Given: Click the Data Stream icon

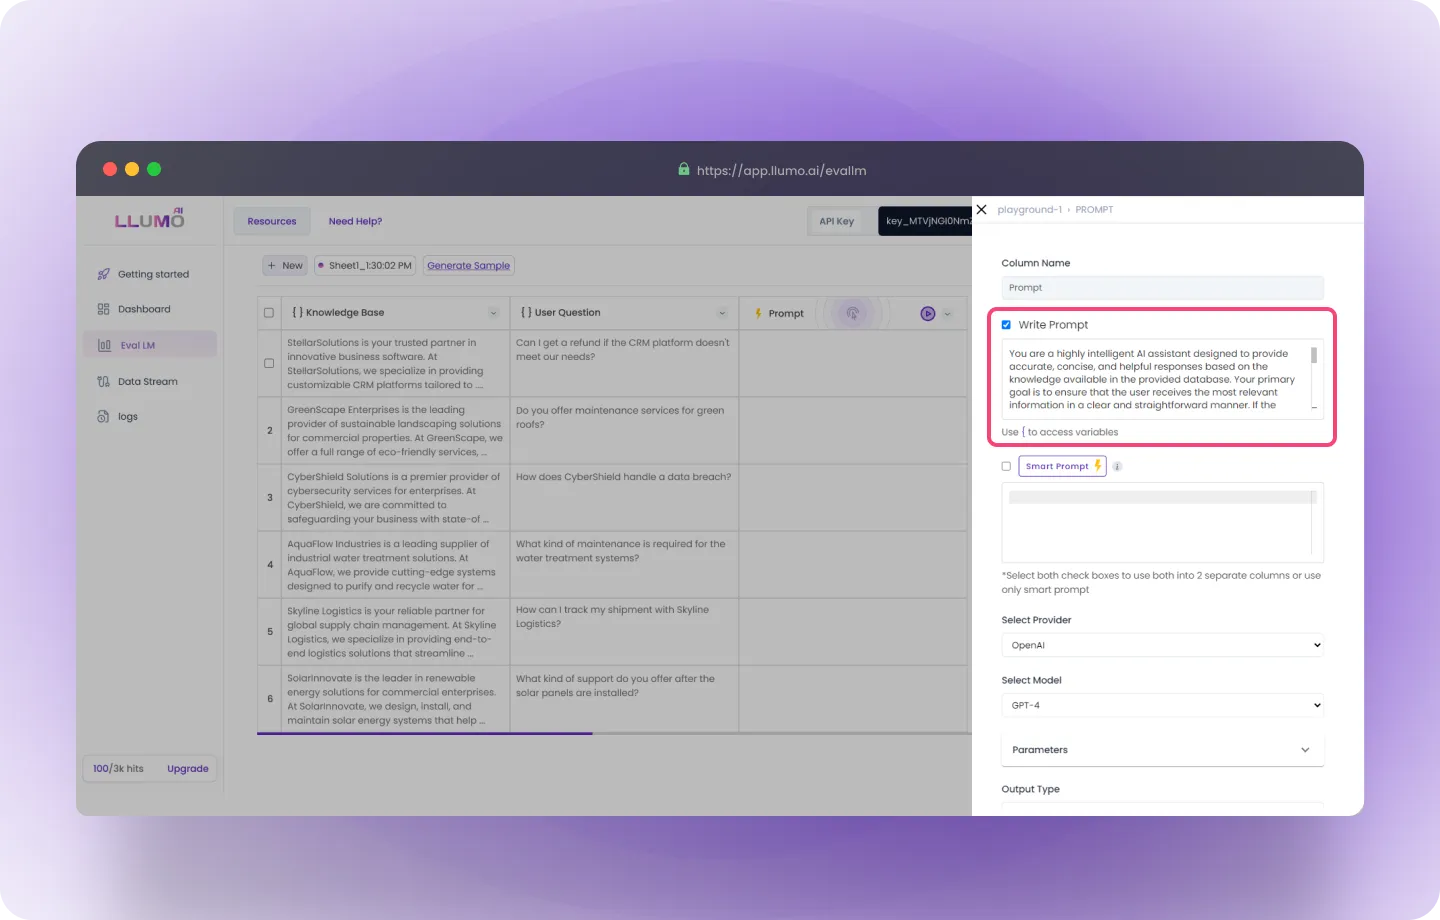Looking at the screenshot, I should click(103, 381).
